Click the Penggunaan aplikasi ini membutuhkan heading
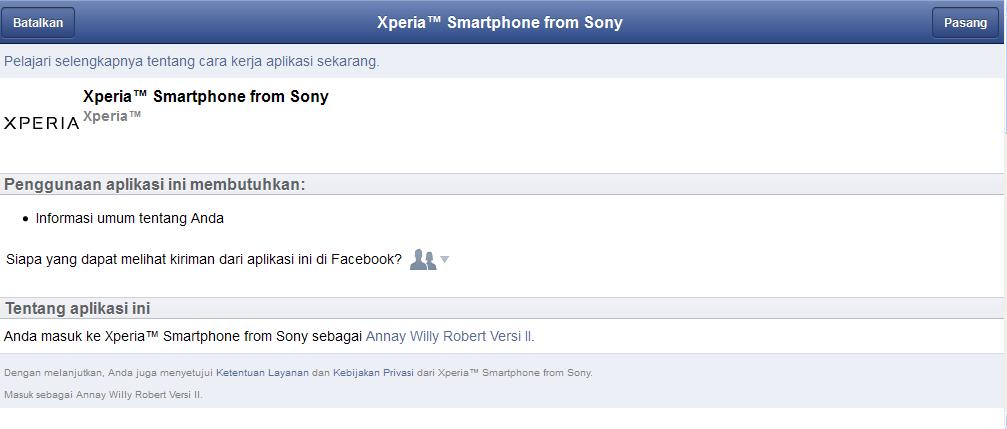1007x429 pixels. click(154, 184)
